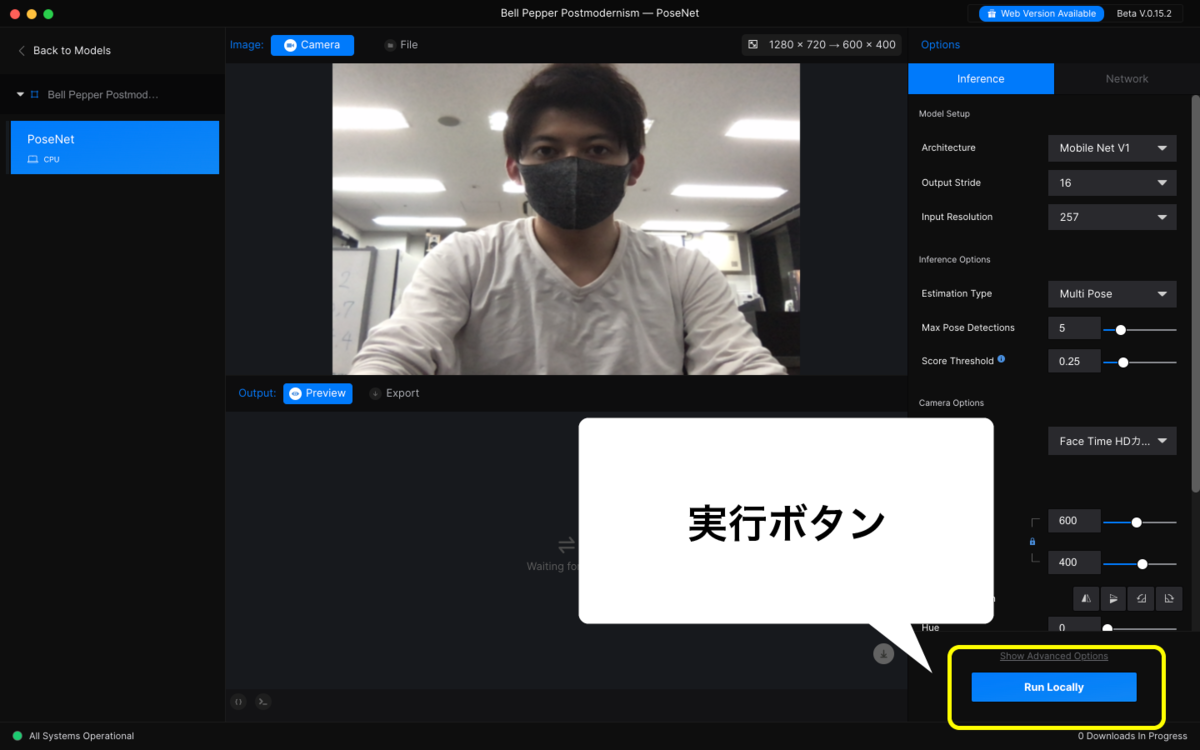Image resolution: width=1200 pixels, height=750 pixels.
Task: Toggle the aspect ratio lock
Action: (1031, 541)
